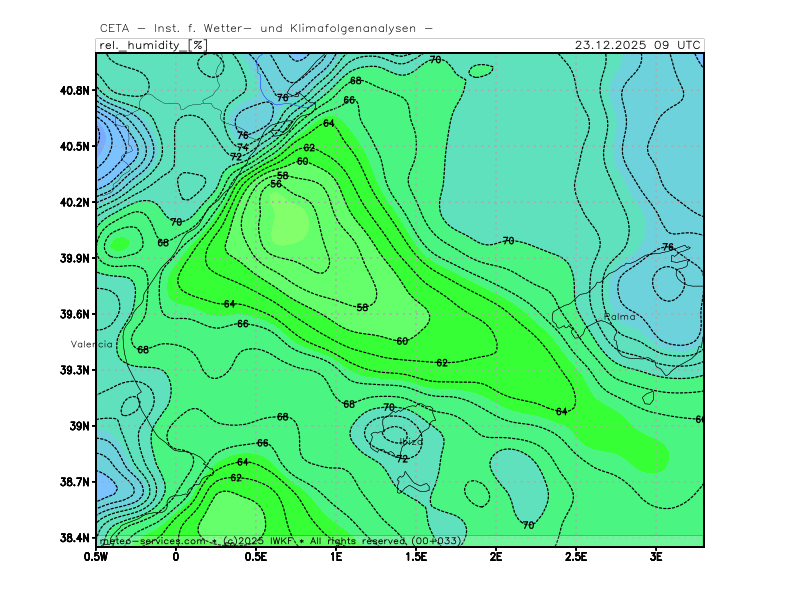Viewport: 800px width, 600px height.
Task: Click the rel. humidity [%] title
Action: coord(152,45)
